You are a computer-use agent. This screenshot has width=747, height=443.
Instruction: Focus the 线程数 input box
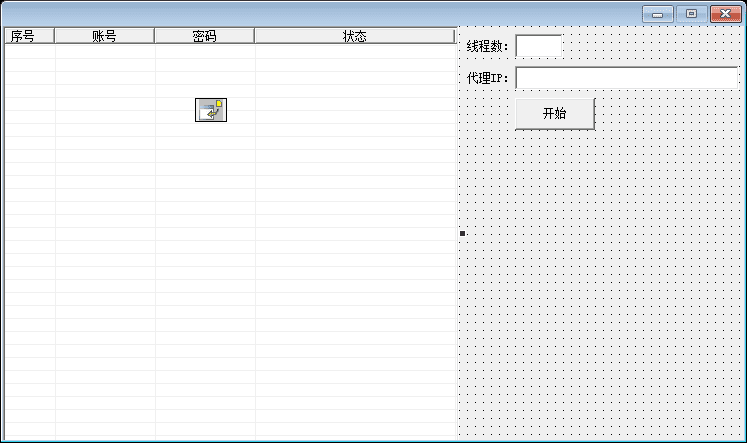(539, 46)
